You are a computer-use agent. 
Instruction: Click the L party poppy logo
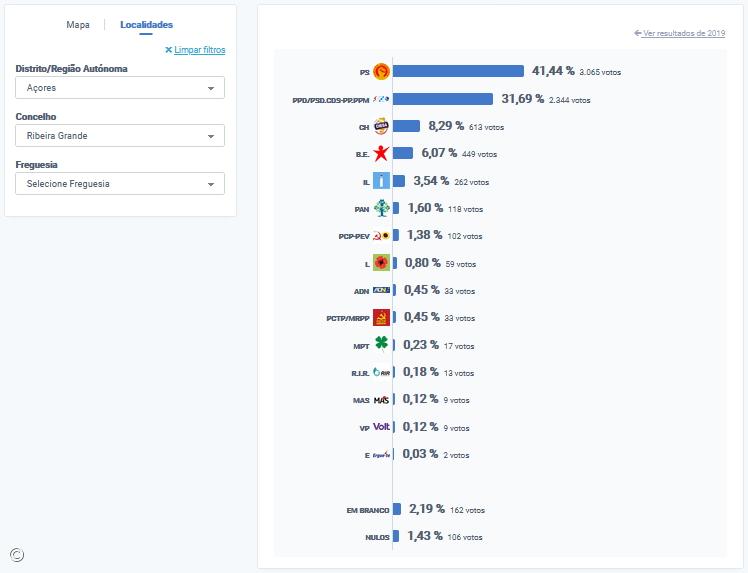point(381,263)
